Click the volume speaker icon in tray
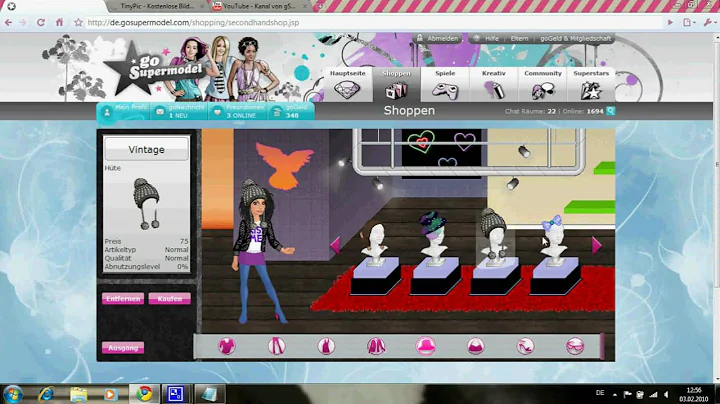This screenshot has width=720, height=404. click(666, 394)
